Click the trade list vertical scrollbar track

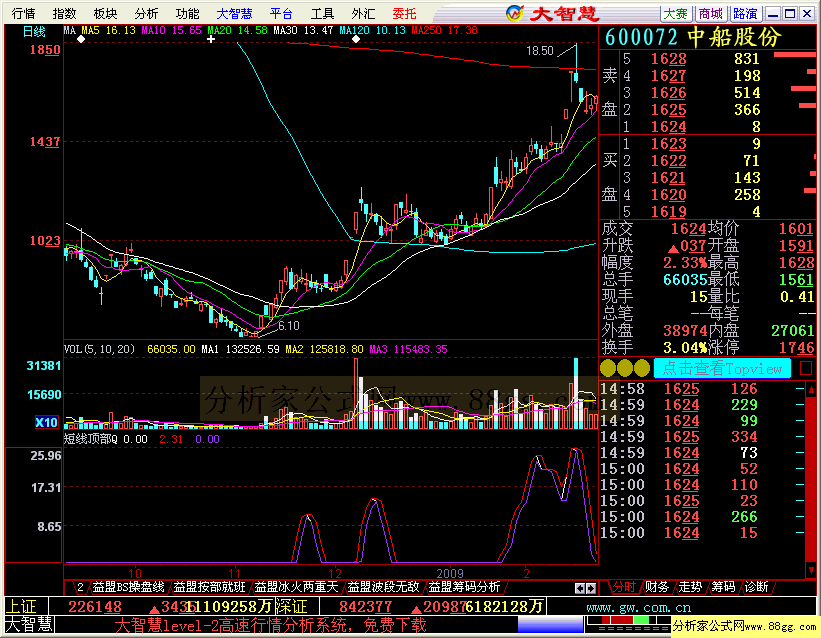click(811, 480)
